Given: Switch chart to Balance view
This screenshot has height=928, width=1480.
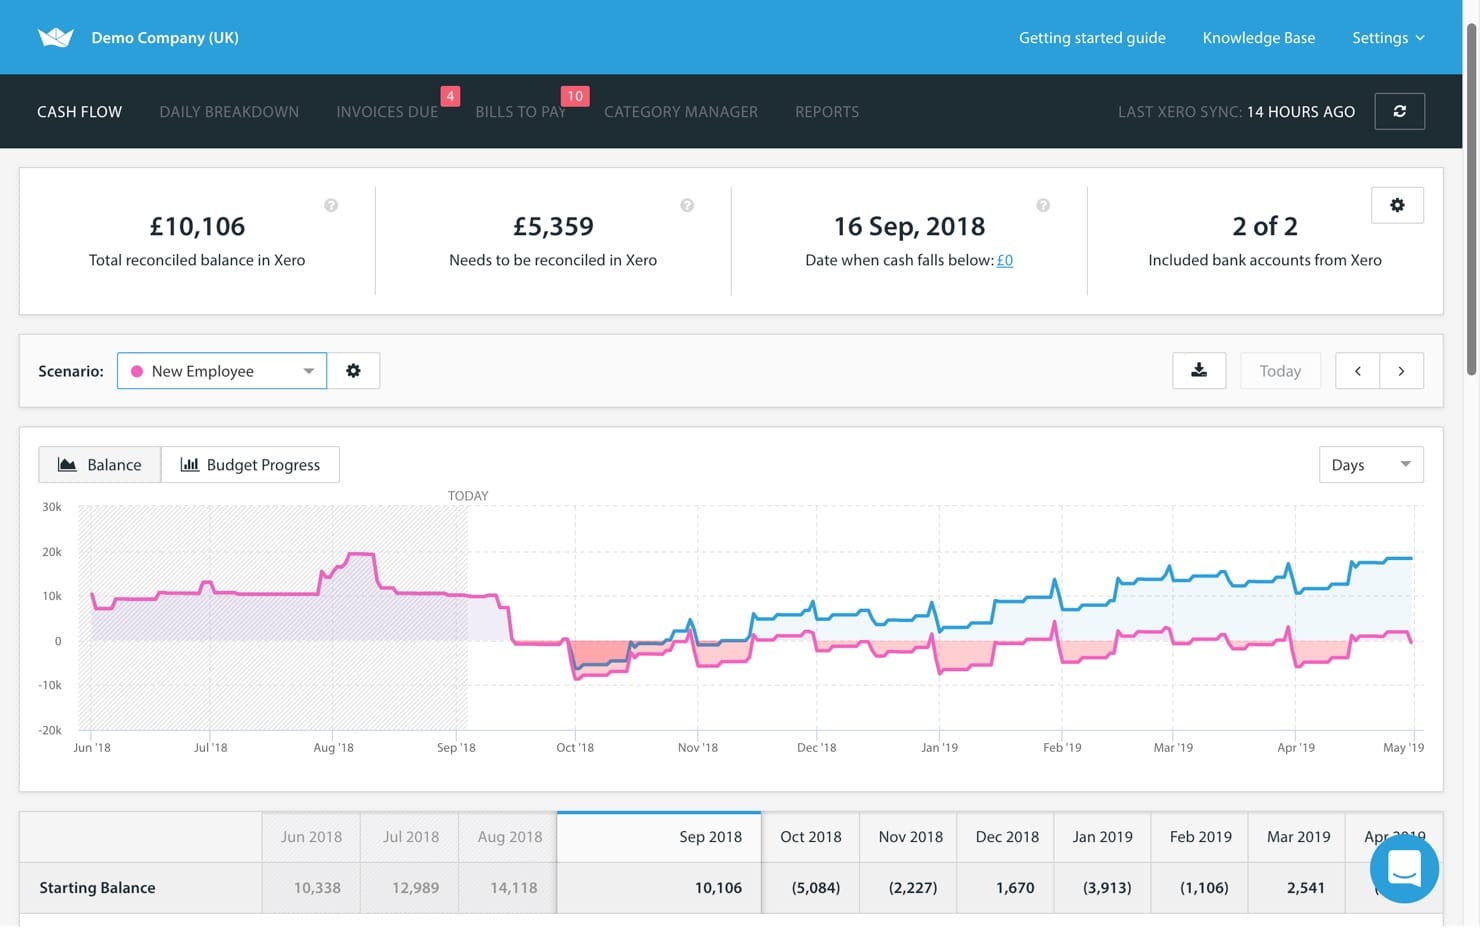Looking at the screenshot, I should coord(99,465).
